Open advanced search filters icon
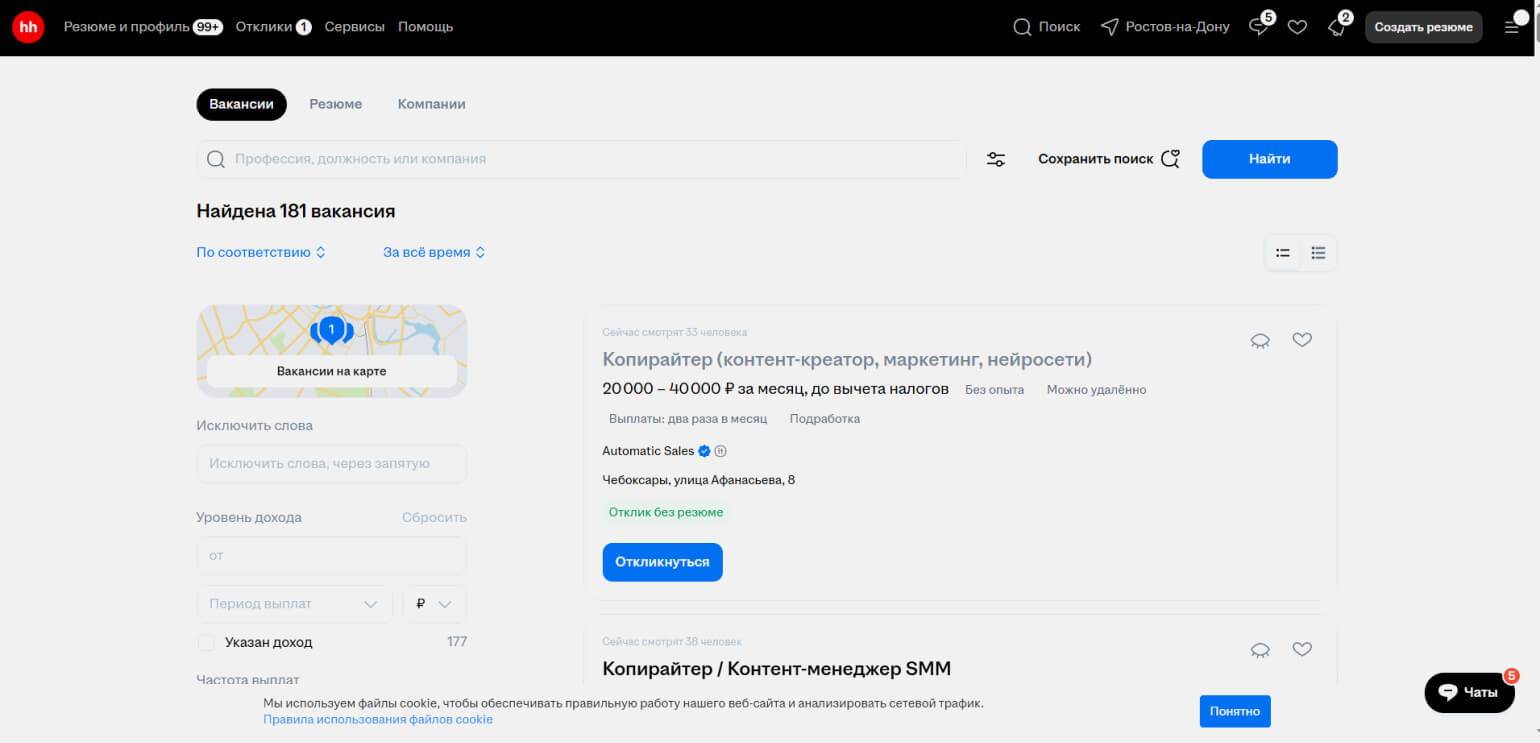The height and width of the screenshot is (743, 1540). click(996, 159)
